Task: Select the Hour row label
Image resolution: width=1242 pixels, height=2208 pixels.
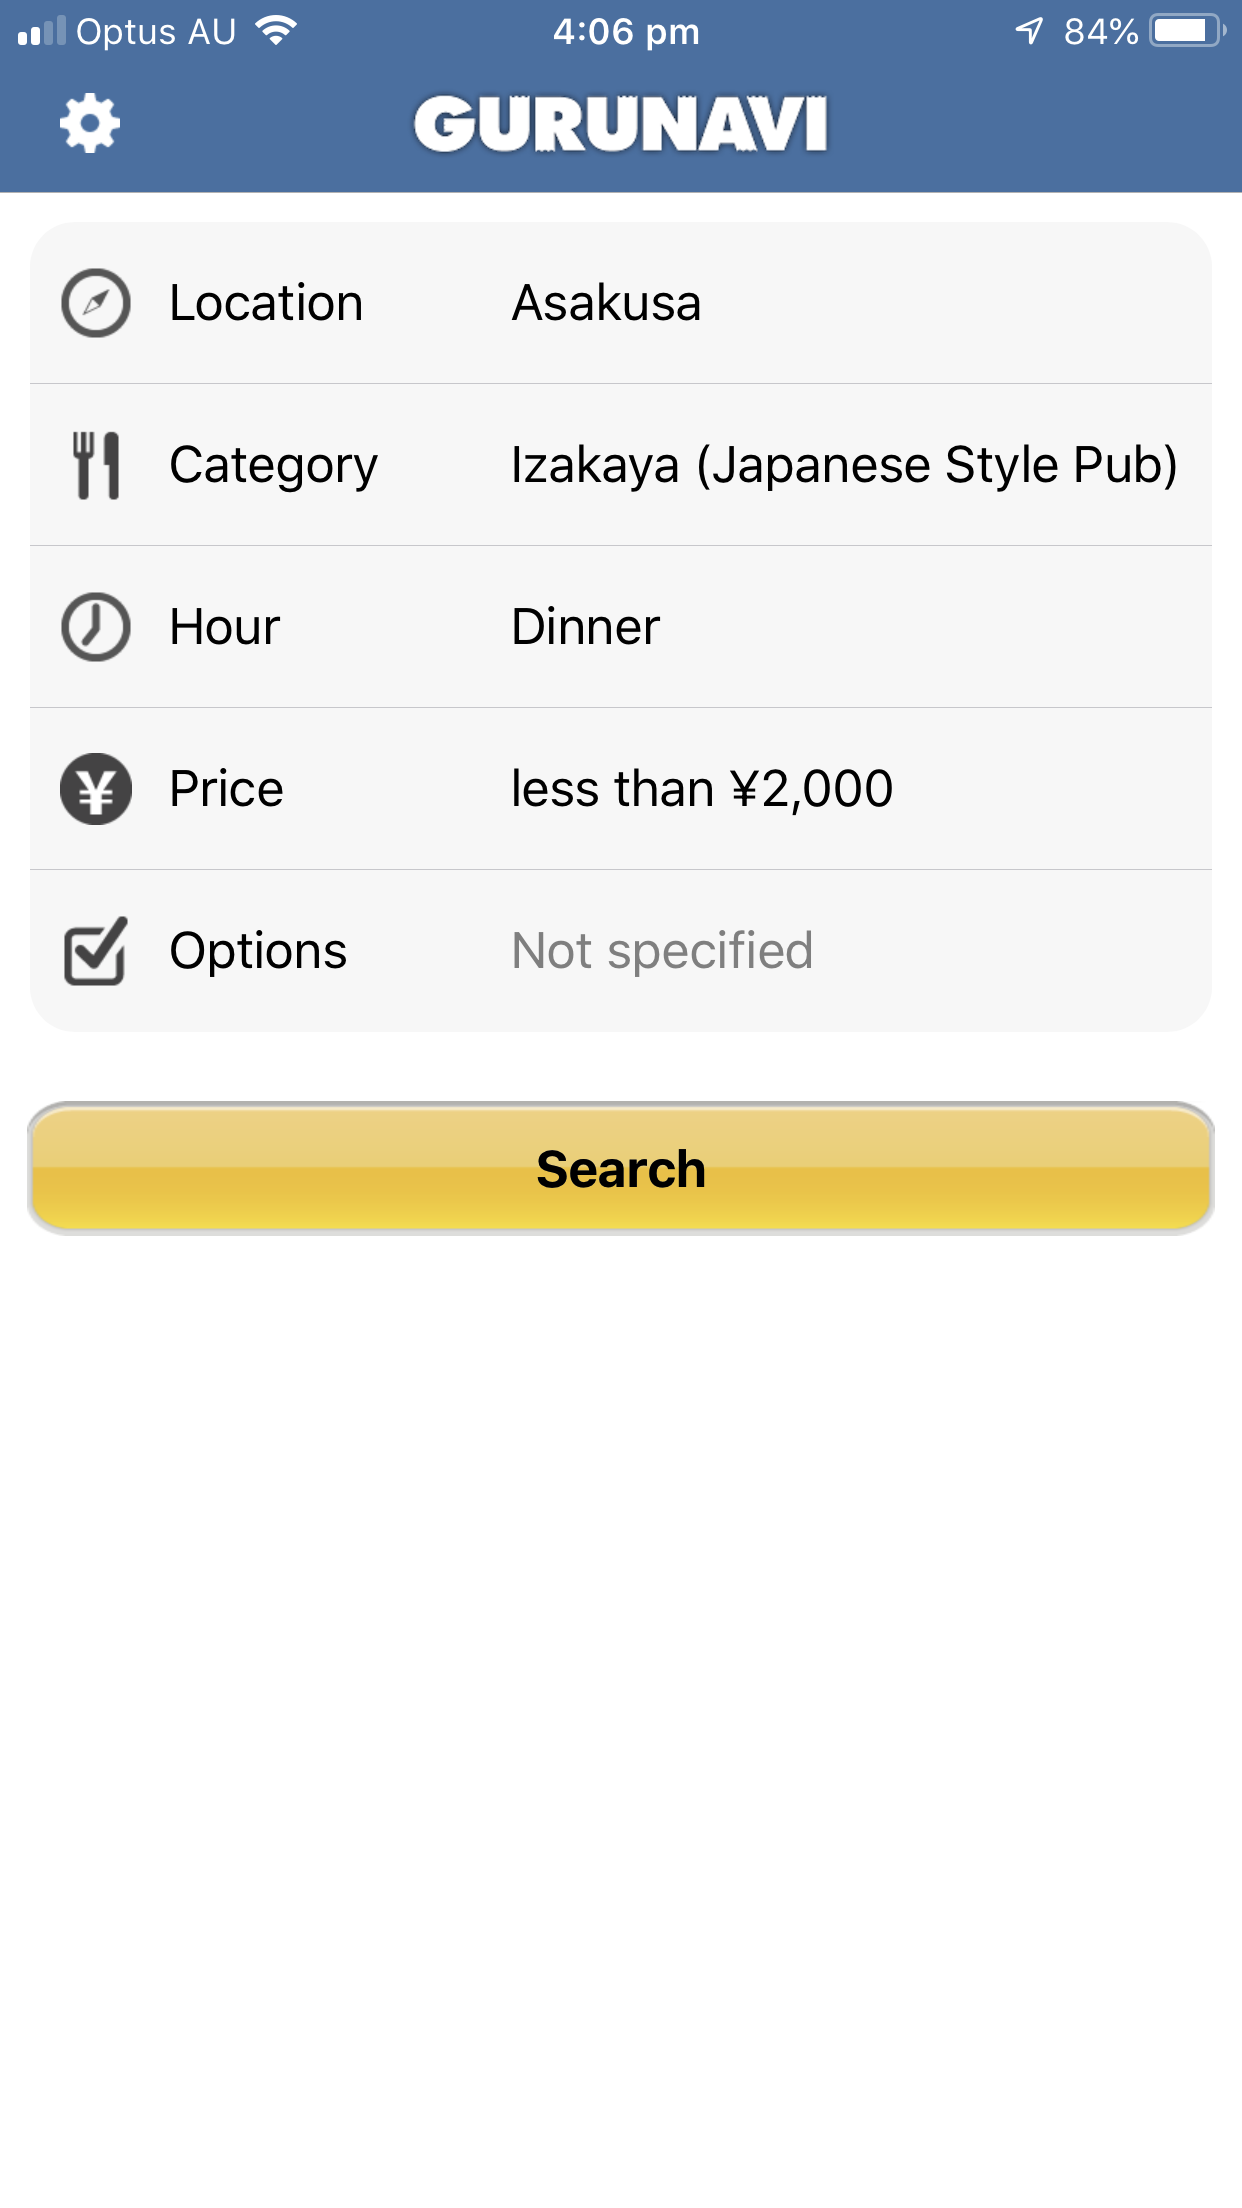Action: (x=225, y=627)
